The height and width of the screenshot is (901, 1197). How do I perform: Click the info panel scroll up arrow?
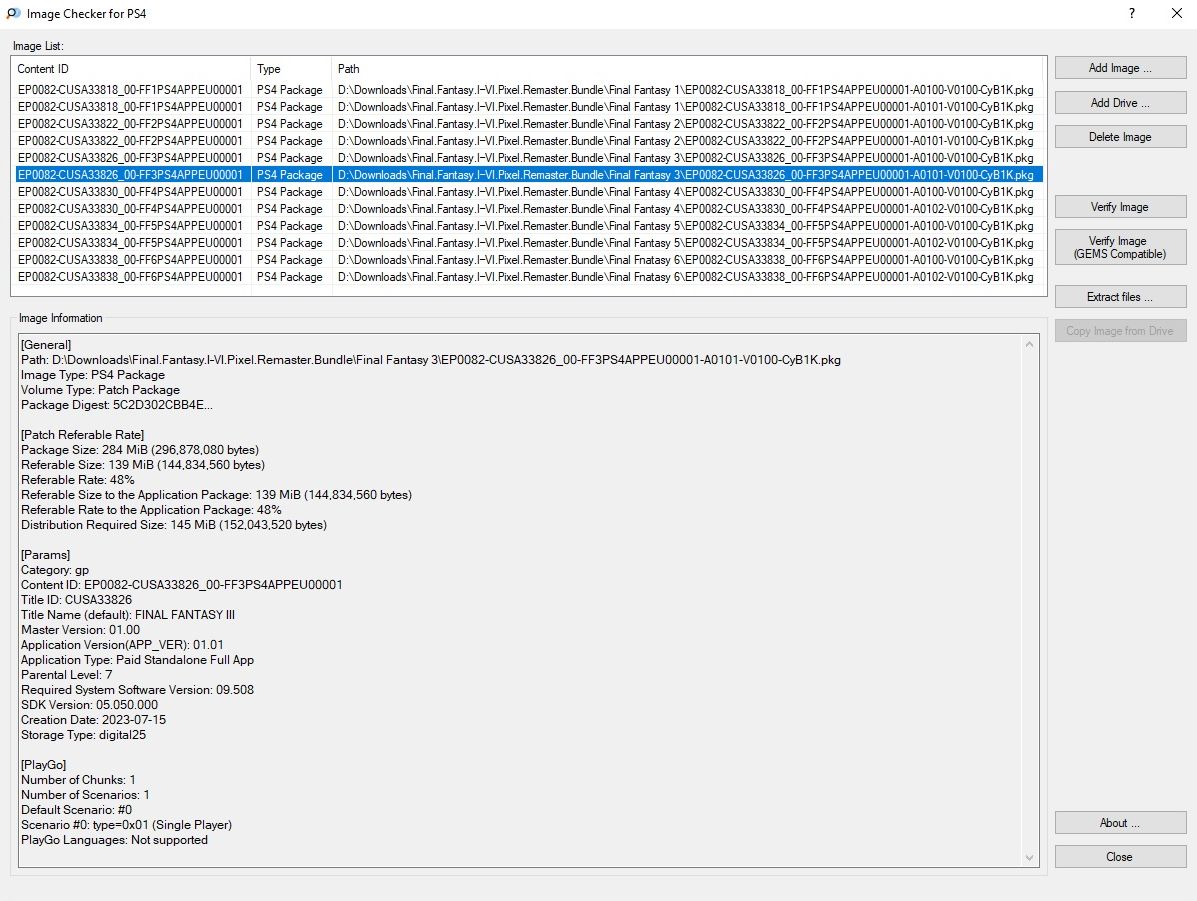pyautogui.click(x=1029, y=344)
